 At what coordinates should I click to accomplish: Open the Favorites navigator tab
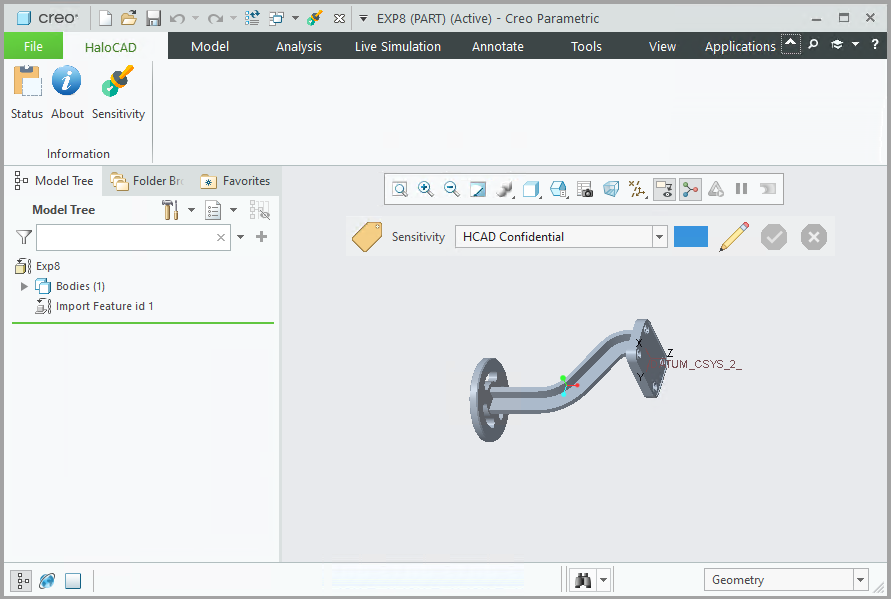[x=236, y=181]
